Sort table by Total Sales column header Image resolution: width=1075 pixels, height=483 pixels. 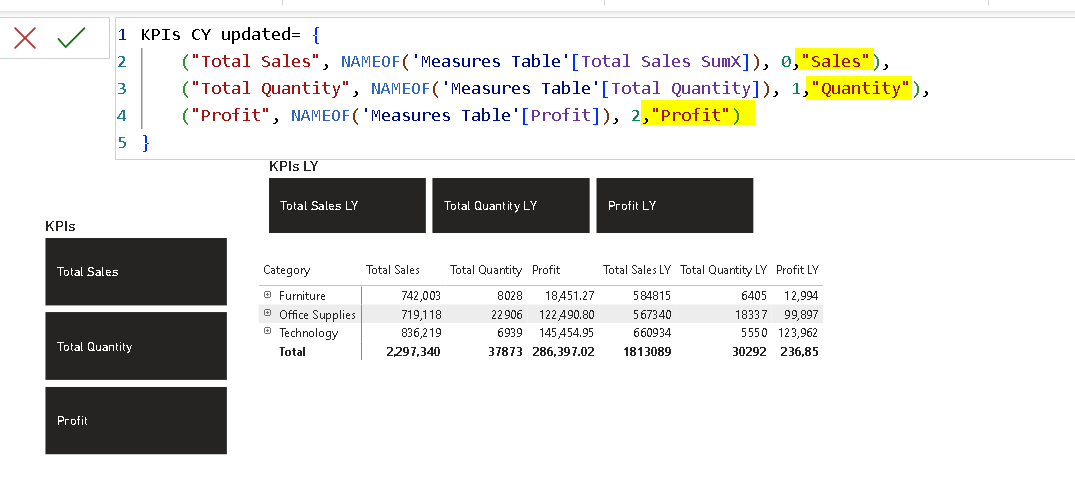point(393,270)
